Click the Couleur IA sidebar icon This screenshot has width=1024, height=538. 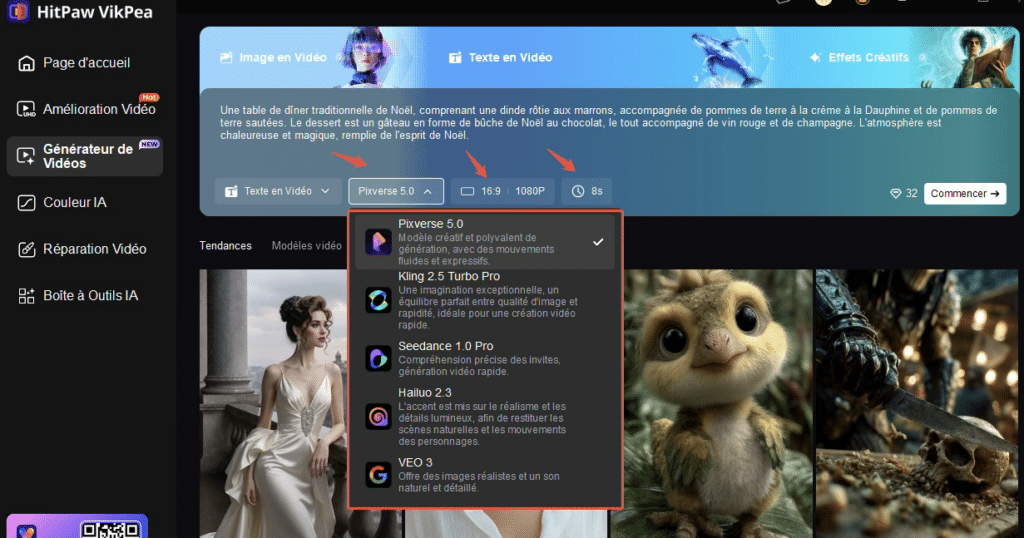(27, 202)
